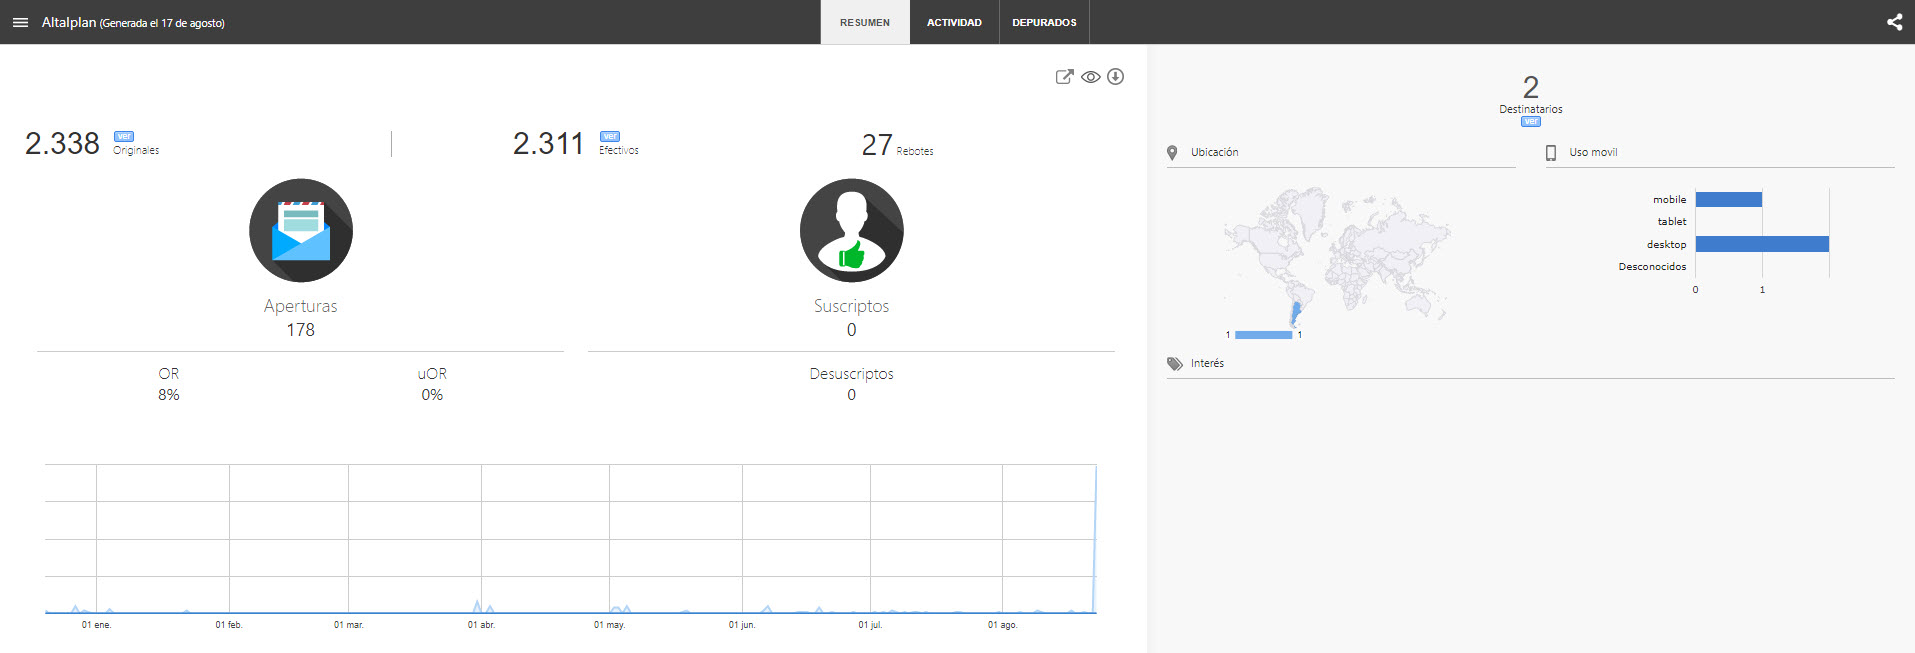Click the Interés tag icon
This screenshot has width=1915, height=653.
pyautogui.click(x=1174, y=364)
